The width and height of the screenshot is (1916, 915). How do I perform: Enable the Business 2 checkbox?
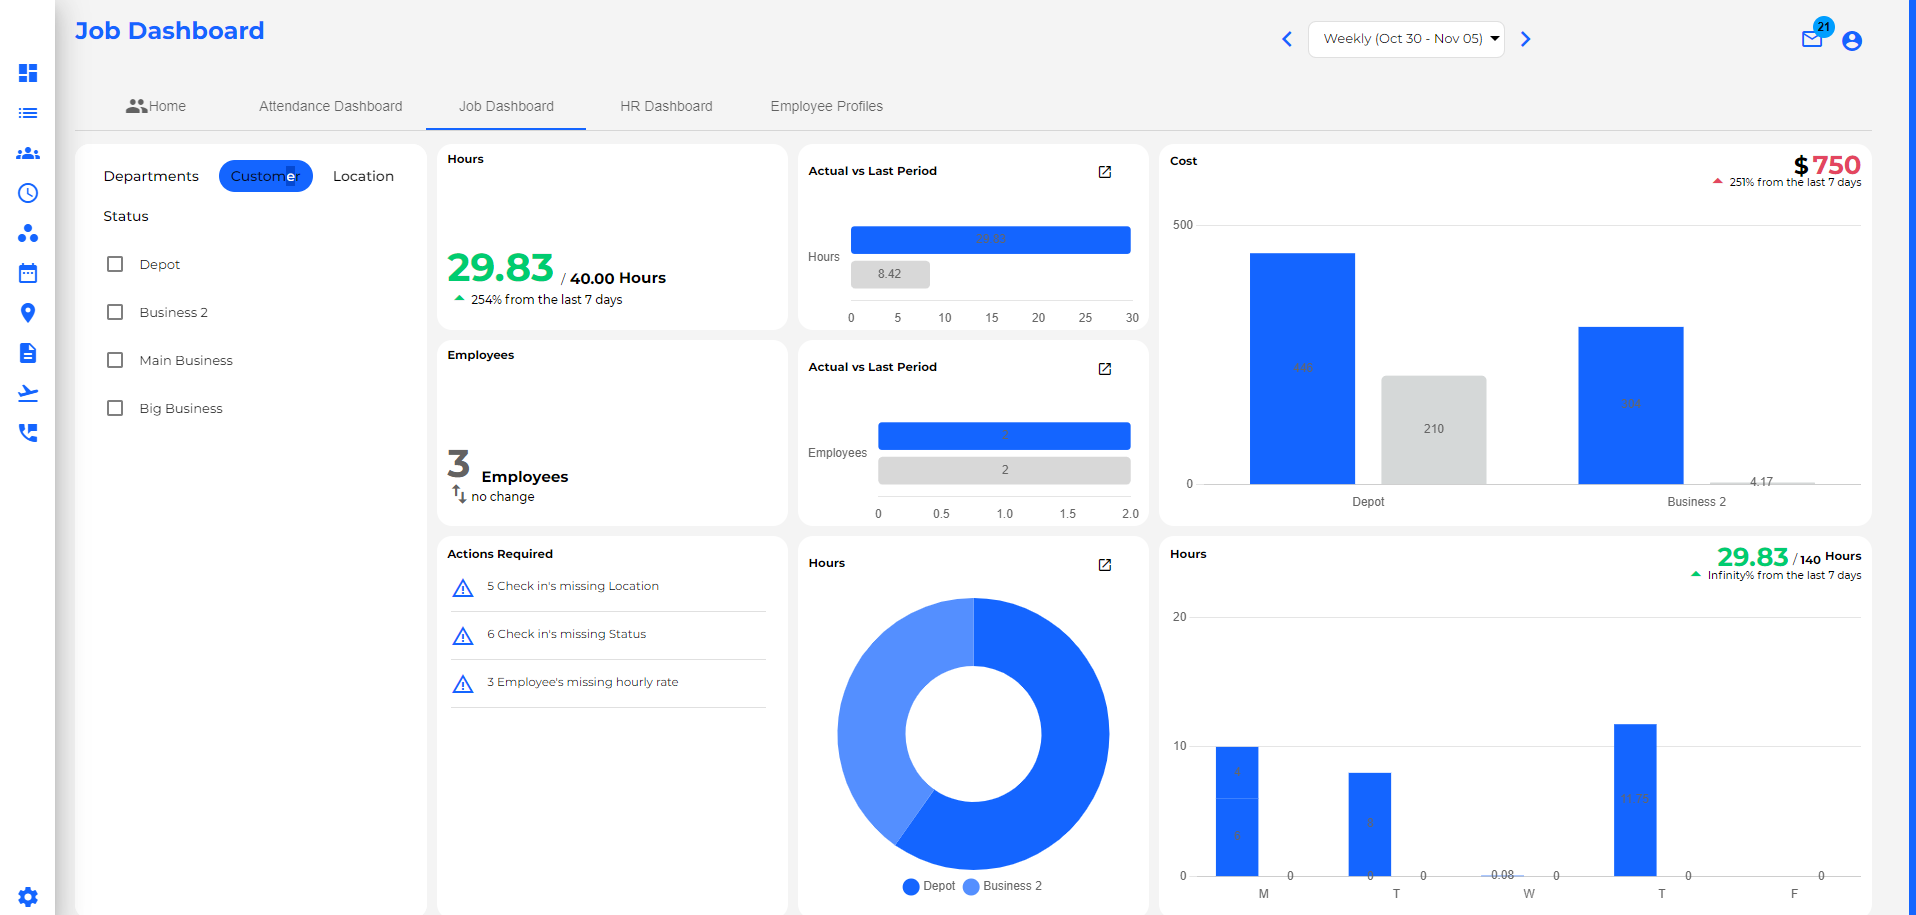pos(114,311)
